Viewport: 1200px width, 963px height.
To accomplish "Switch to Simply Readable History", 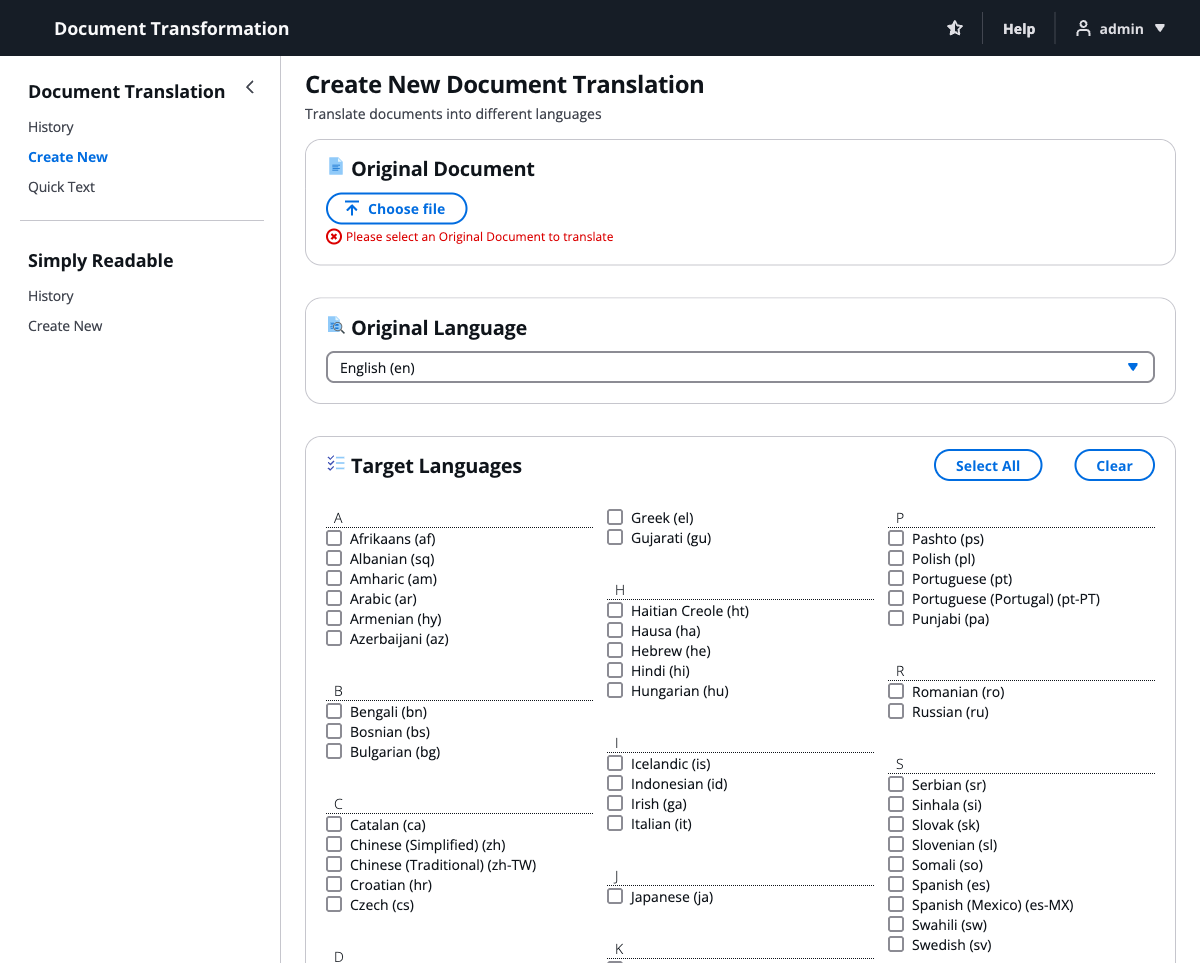I will 51,295.
